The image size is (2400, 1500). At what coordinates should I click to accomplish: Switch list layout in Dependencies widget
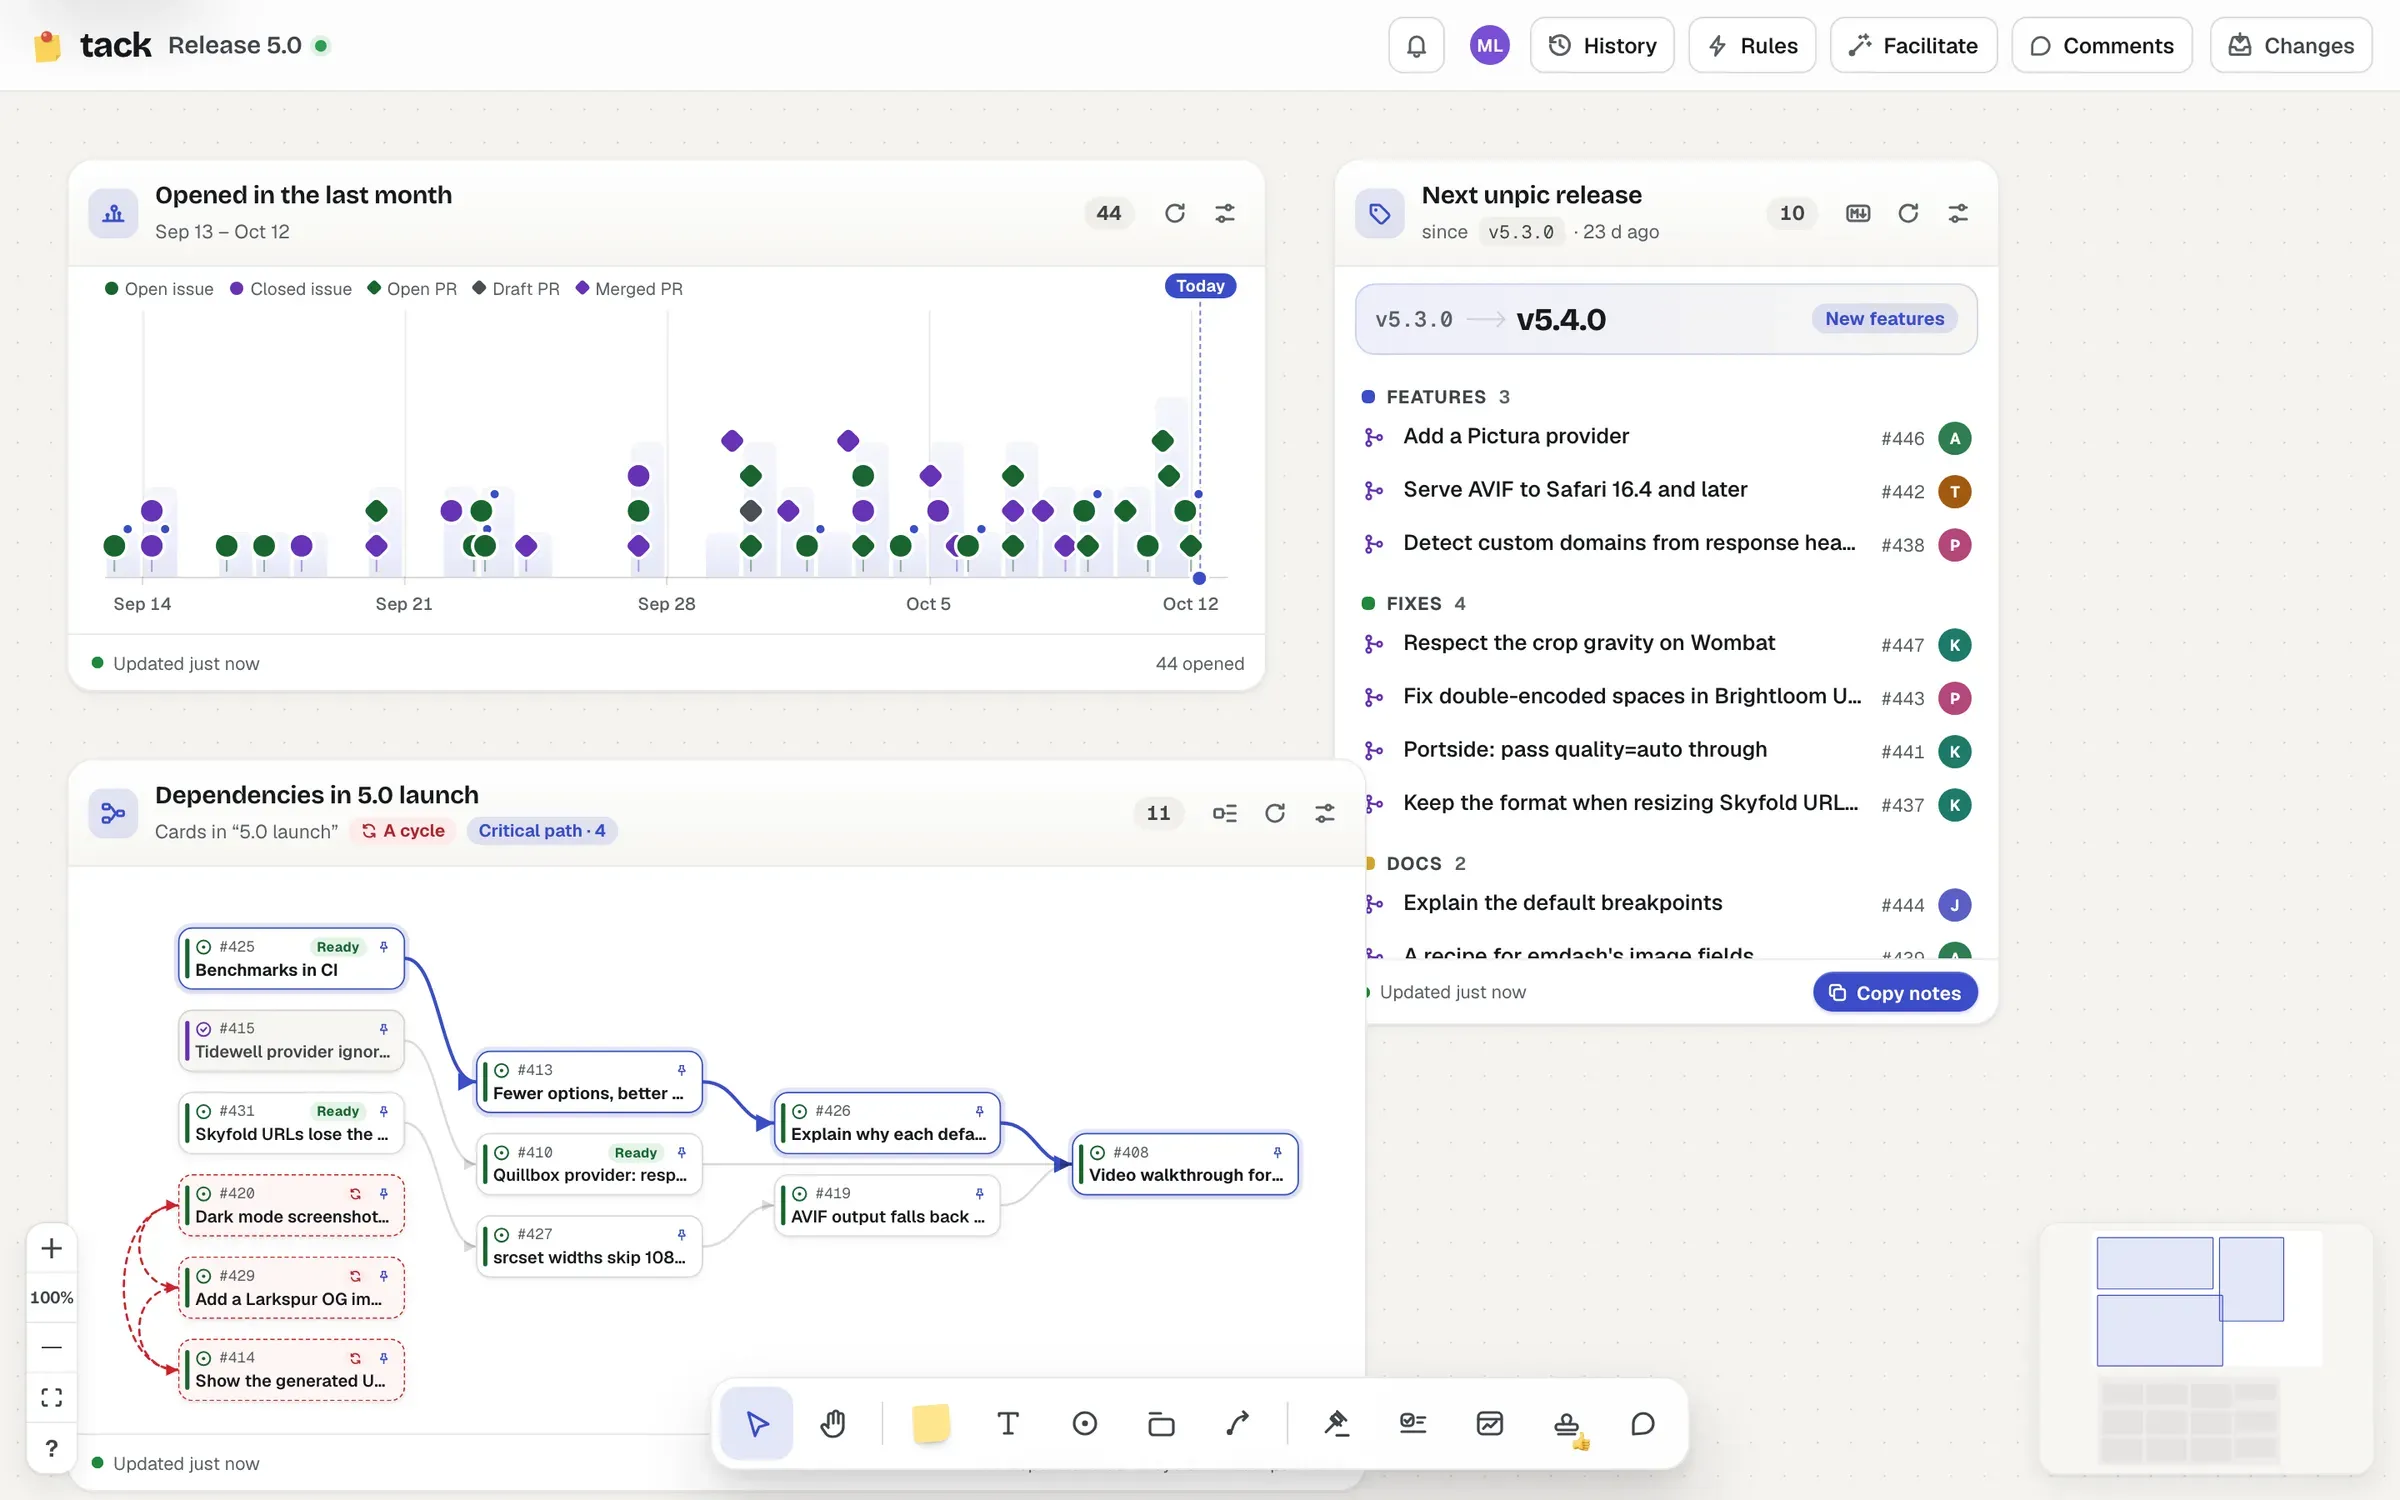pyautogui.click(x=1225, y=813)
